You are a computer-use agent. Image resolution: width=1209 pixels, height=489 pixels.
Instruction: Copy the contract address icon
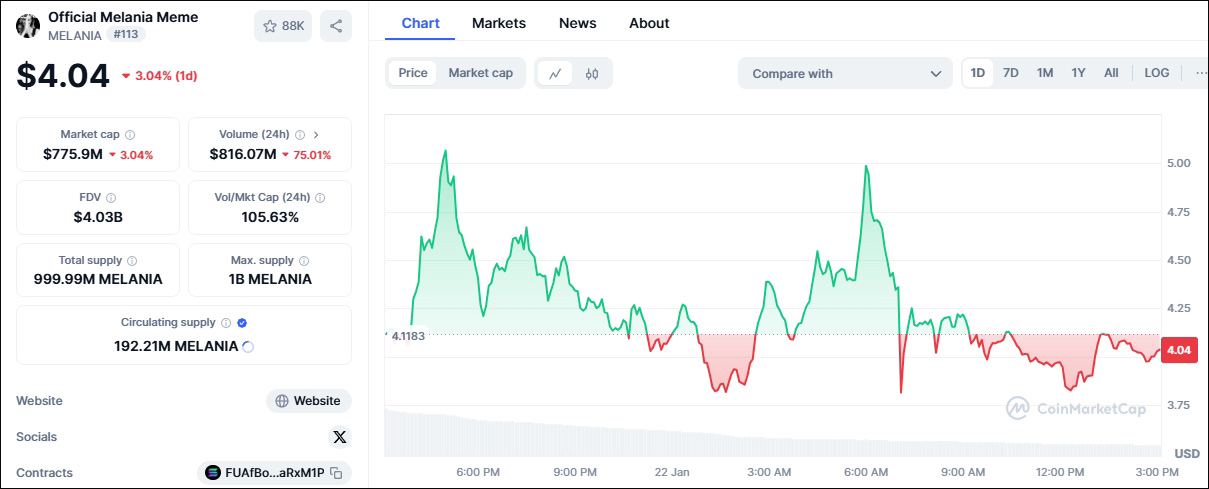337,473
